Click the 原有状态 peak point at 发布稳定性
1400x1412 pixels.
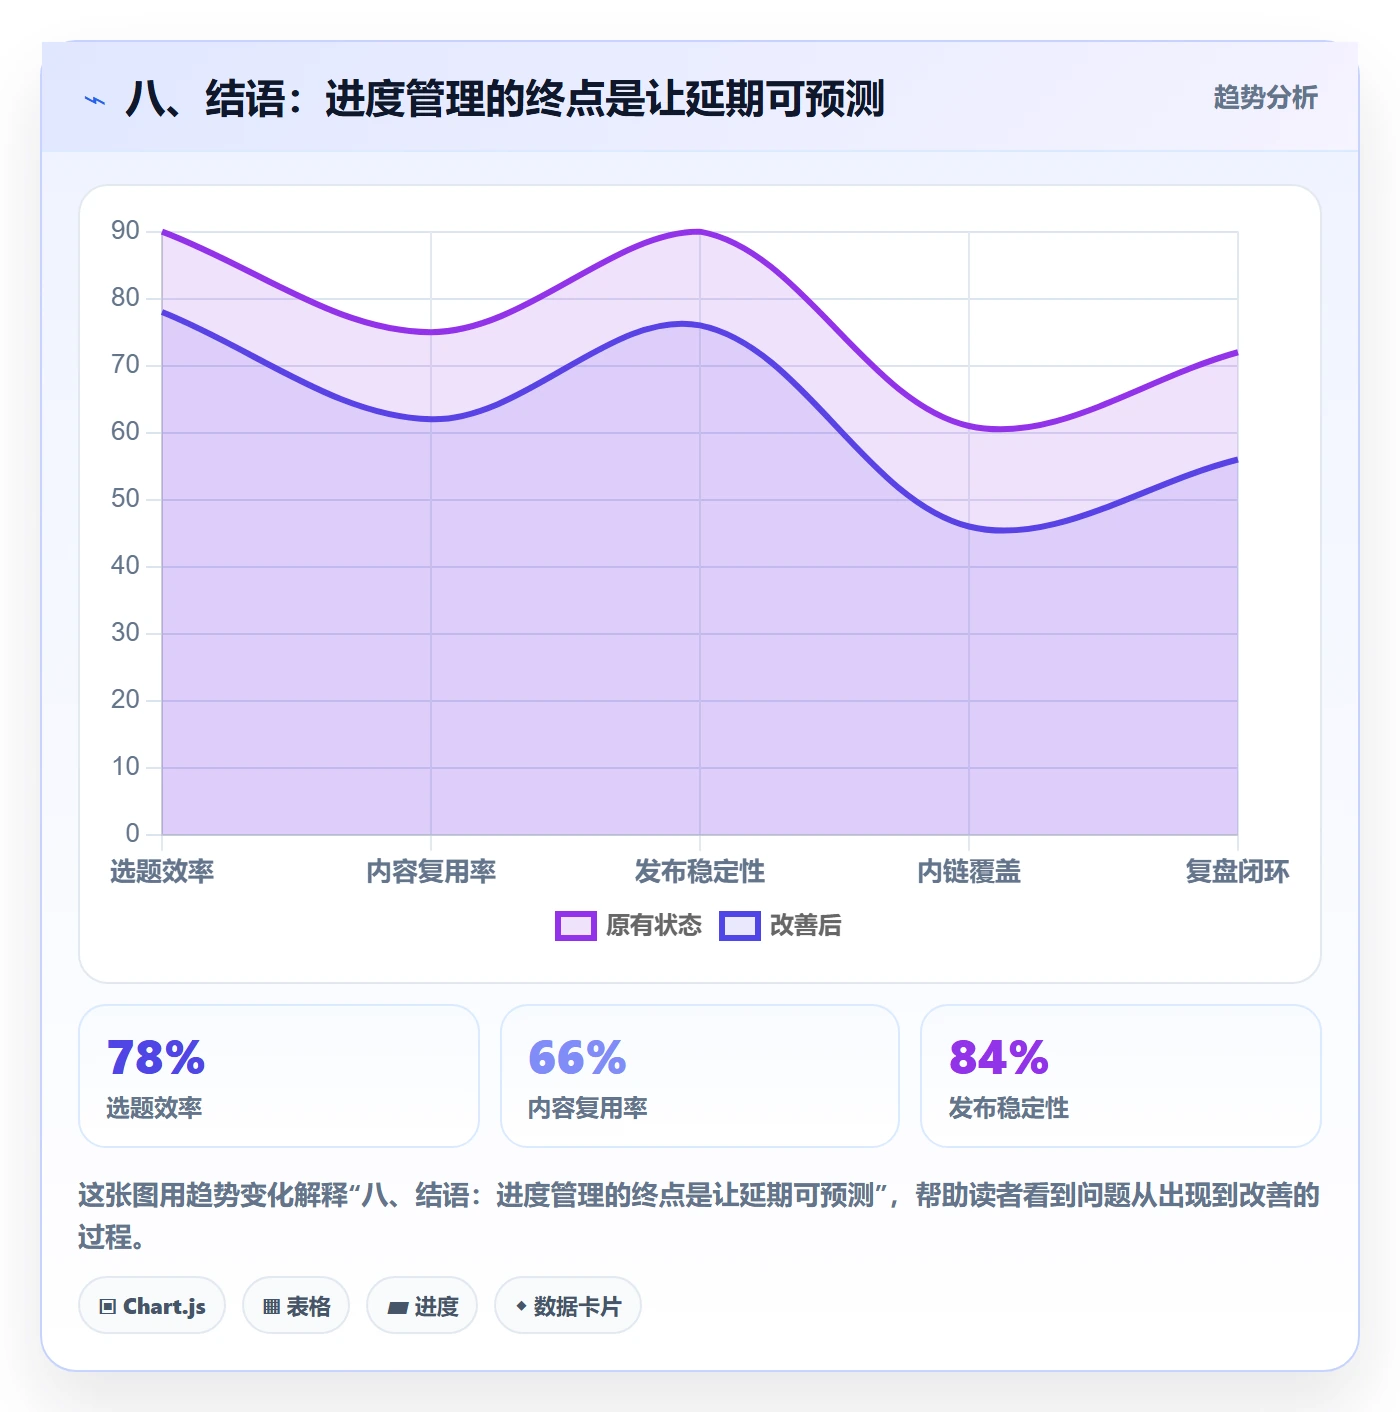click(700, 231)
